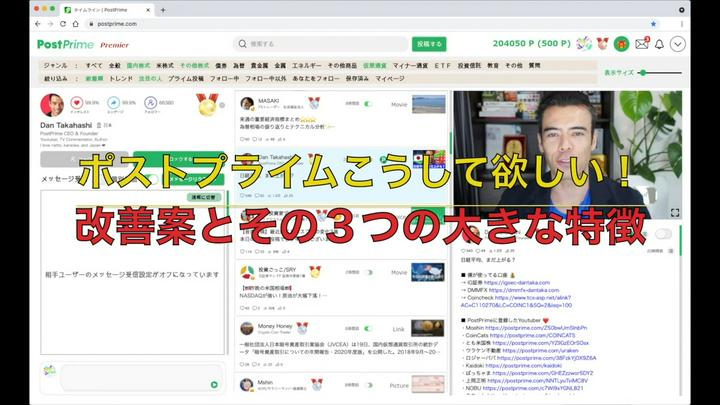Click the browser home icon
The height and width of the screenshot is (405, 720).
pyautogui.click(x=76, y=24)
